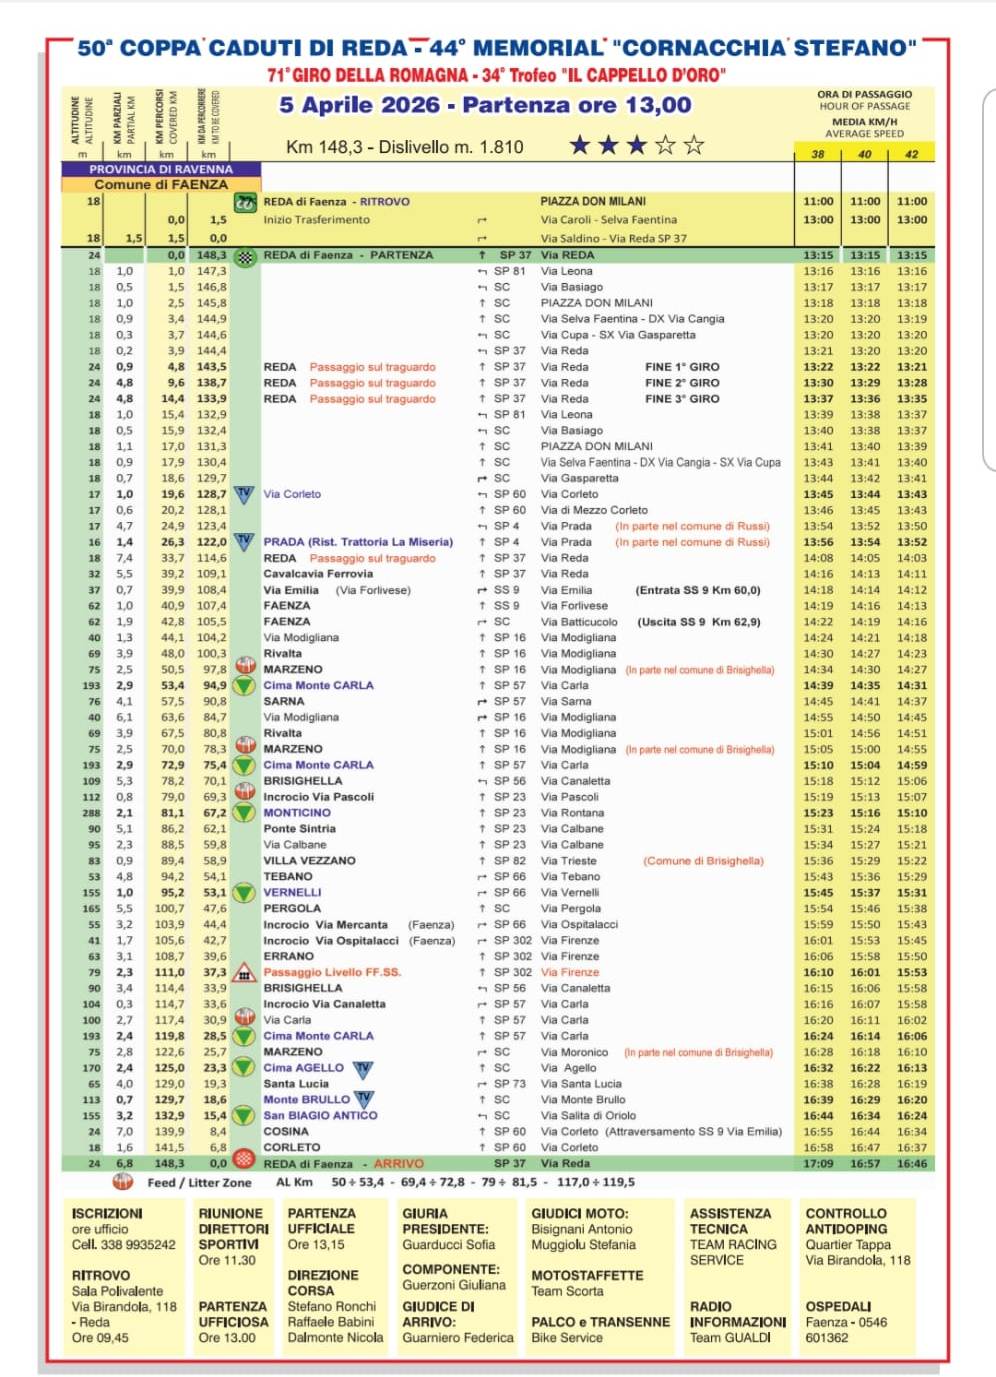Click the PRADA (Rist. Trattoria La Miseria) text

coord(358,542)
